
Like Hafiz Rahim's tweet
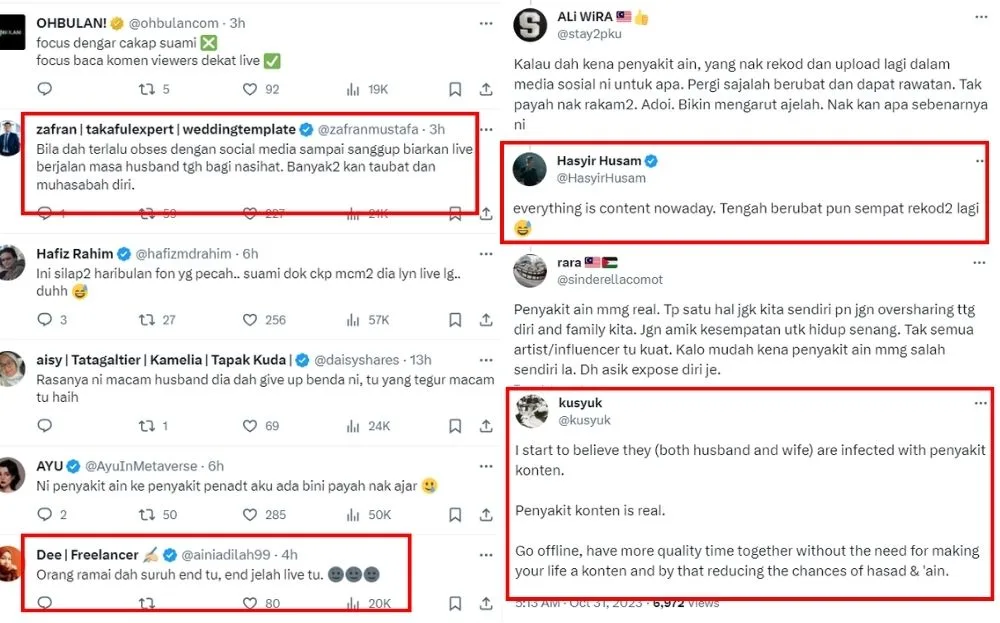(250, 320)
